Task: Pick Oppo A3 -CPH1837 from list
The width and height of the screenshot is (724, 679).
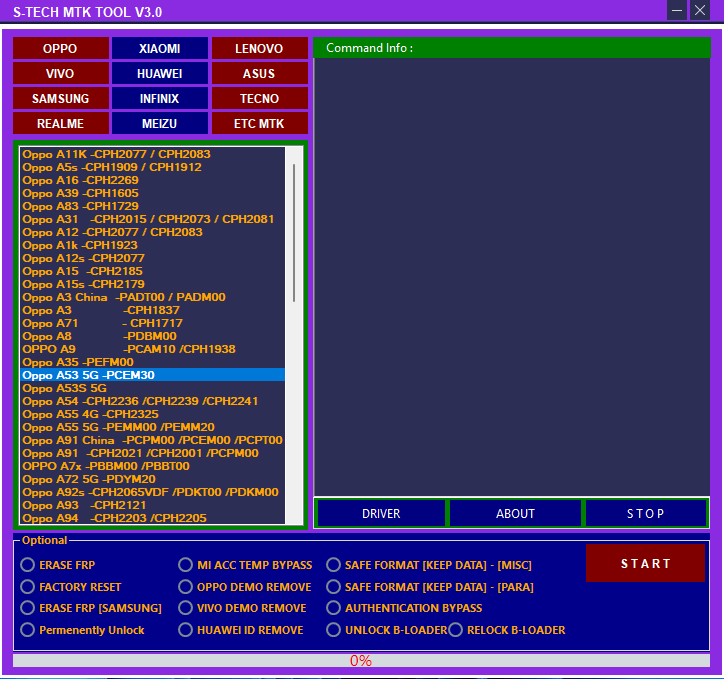Action: tap(152, 310)
